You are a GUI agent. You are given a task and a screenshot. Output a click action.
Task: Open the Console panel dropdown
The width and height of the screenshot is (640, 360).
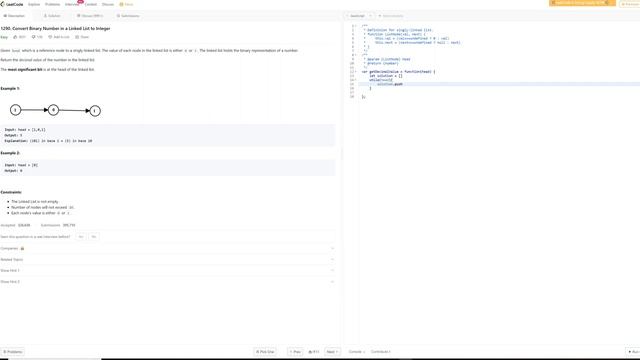pos(357,351)
